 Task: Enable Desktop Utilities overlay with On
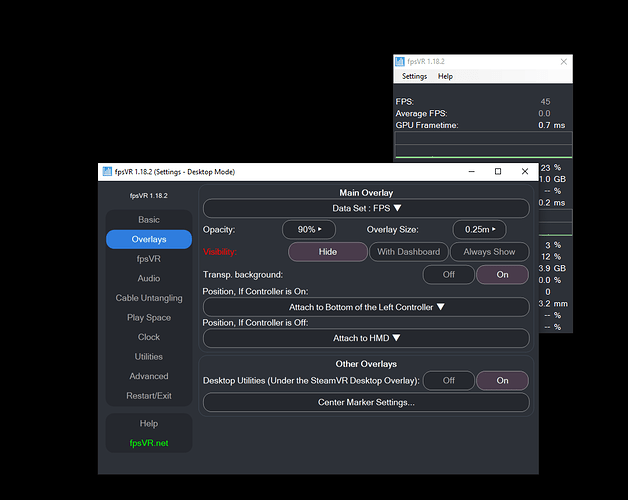pyautogui.click(x=501, y=380)
